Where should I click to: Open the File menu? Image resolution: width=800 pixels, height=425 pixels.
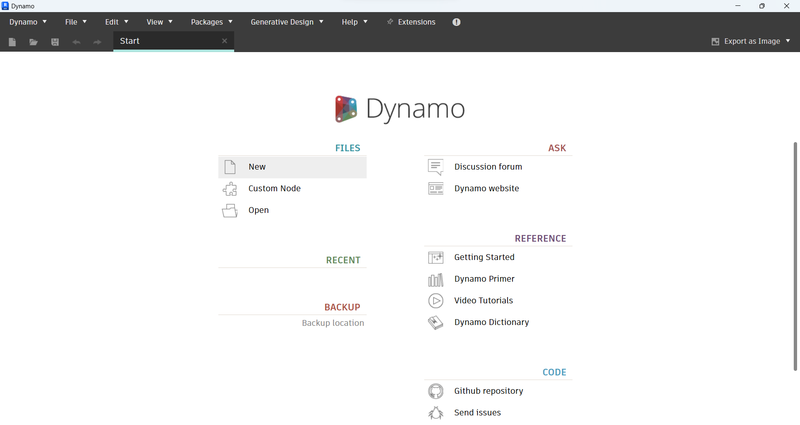(76, 22)
